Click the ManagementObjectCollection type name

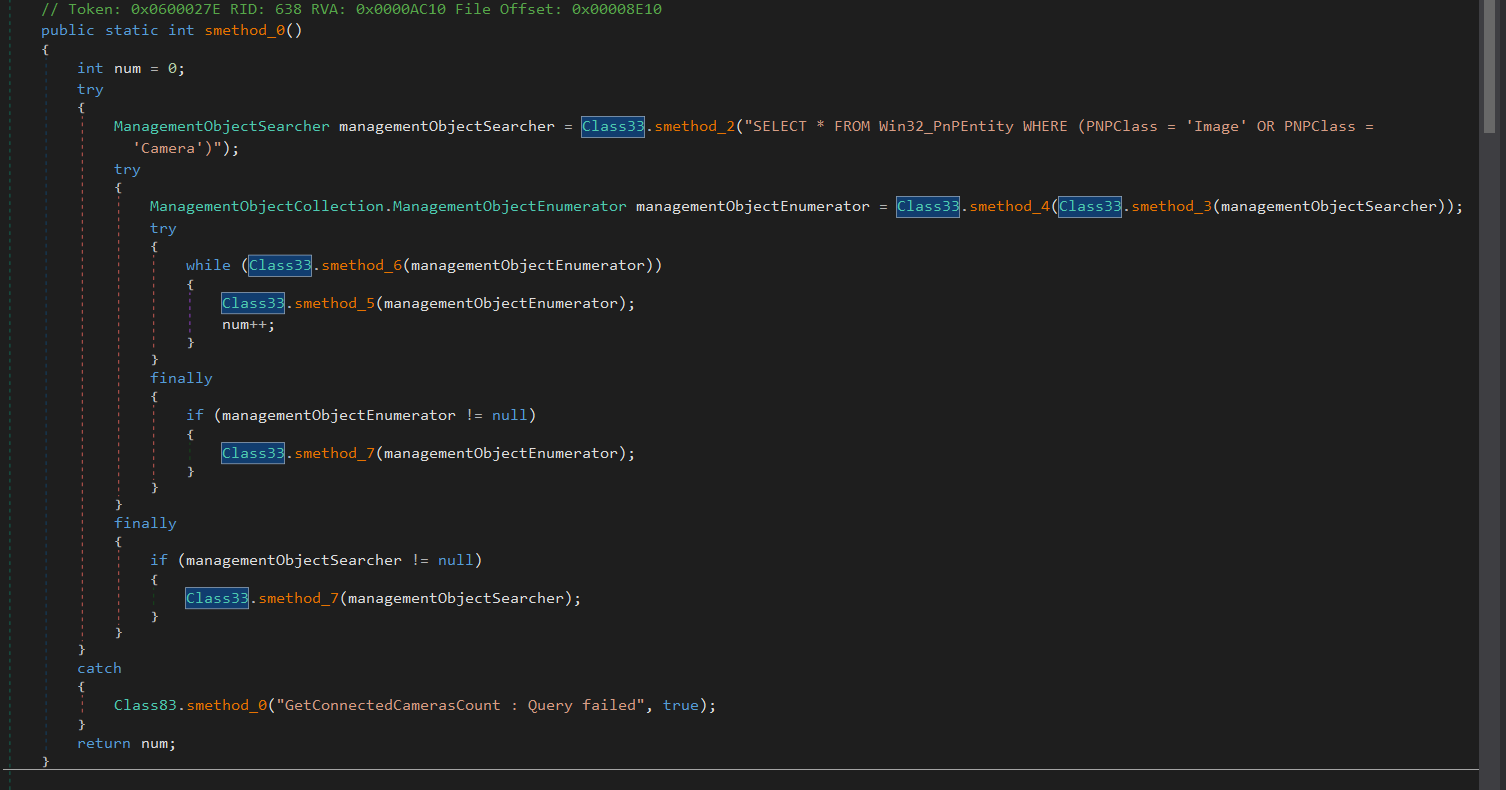(267, 207)
